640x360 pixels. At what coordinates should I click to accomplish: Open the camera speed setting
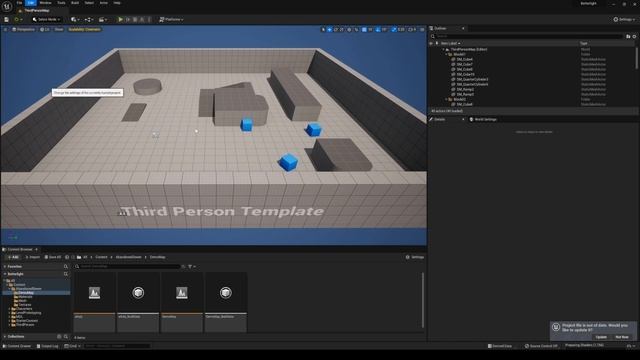coord(412,29)
